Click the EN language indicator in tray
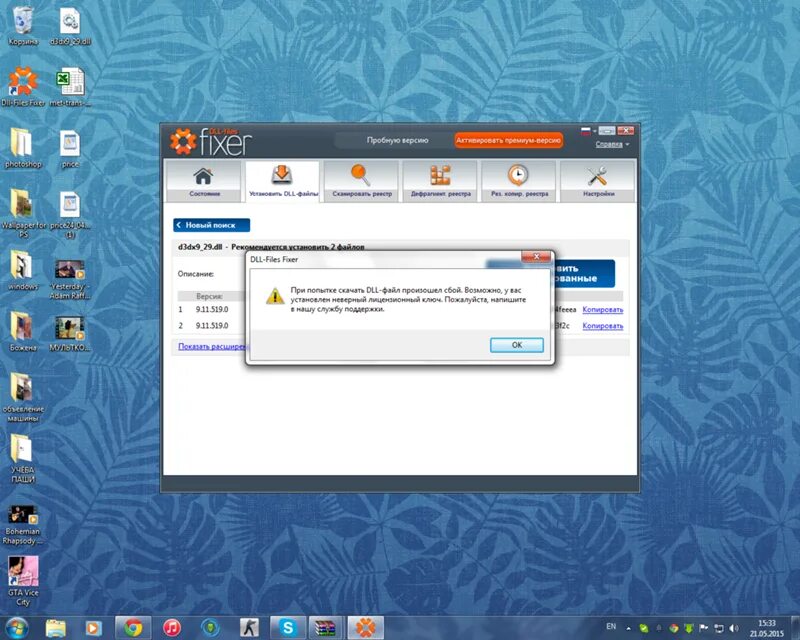The height and width of the screenshot is (640, 800). coord(611,627)
